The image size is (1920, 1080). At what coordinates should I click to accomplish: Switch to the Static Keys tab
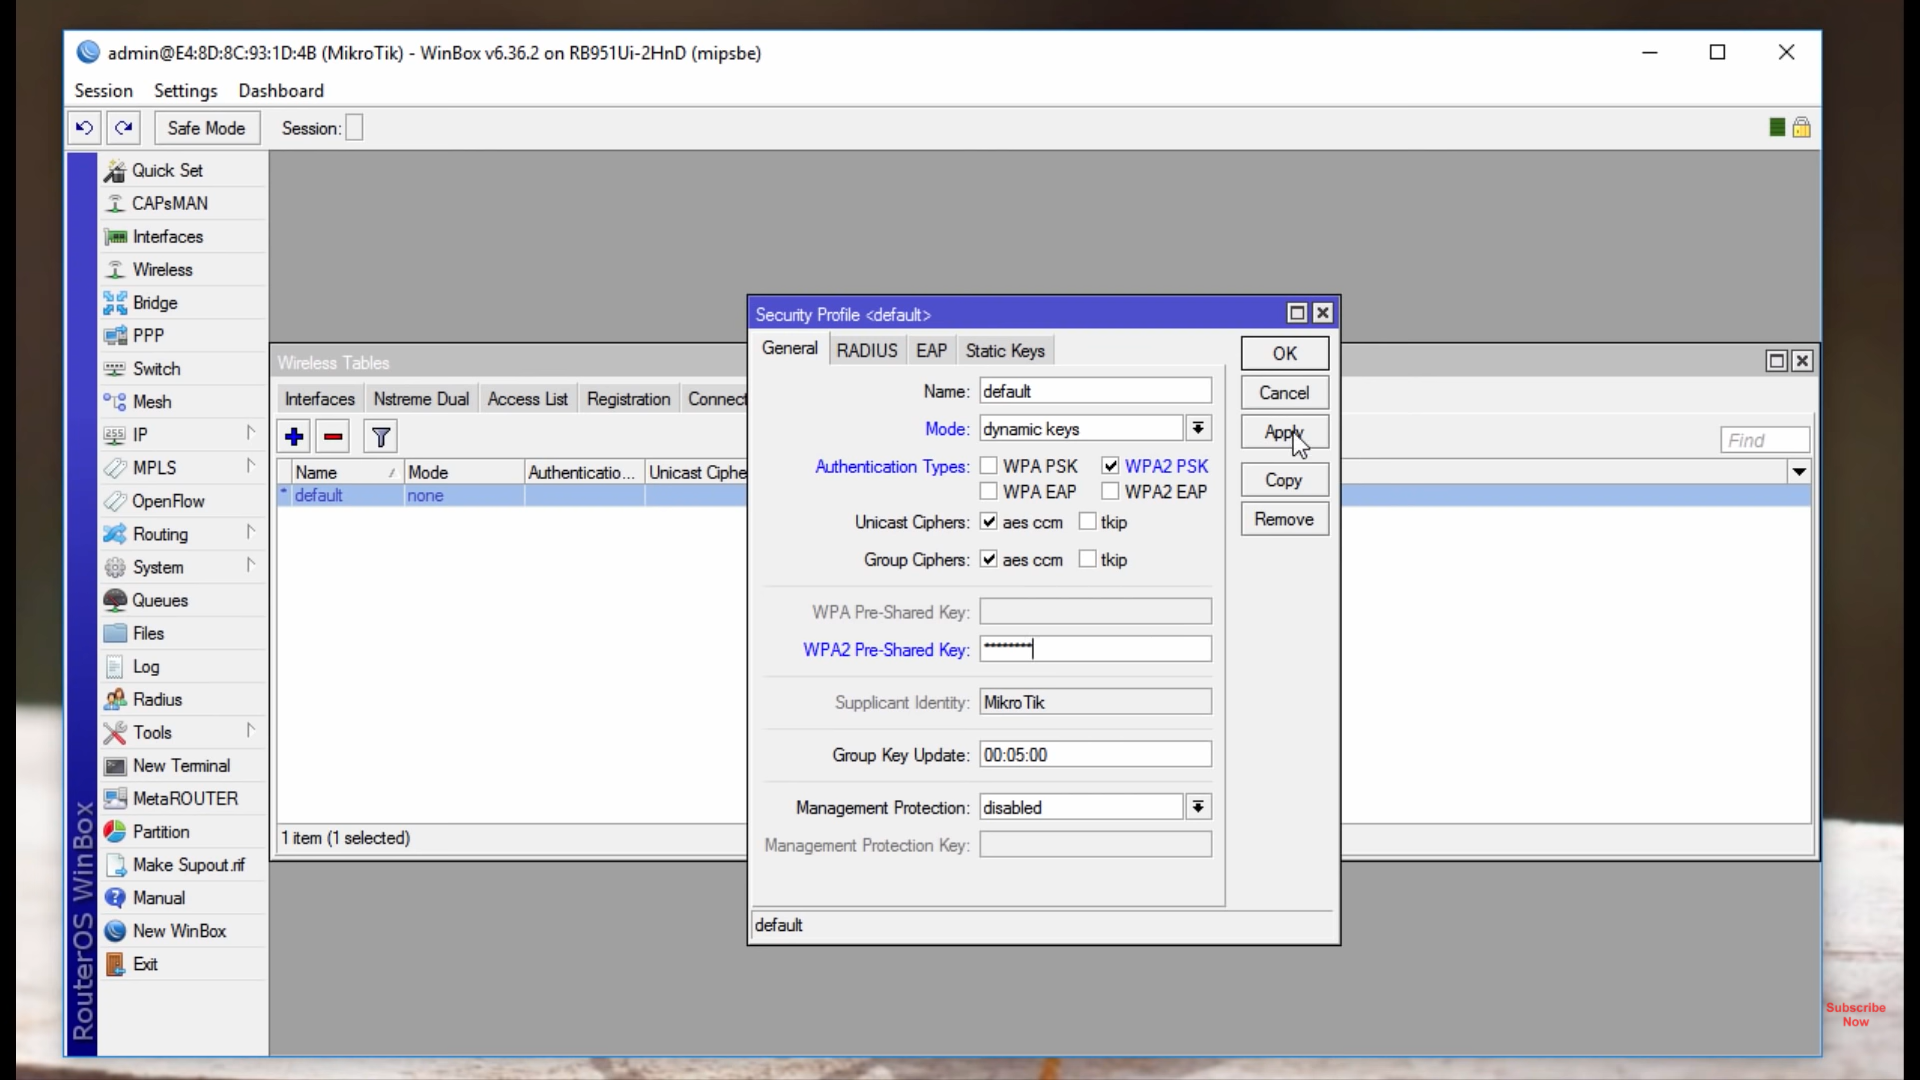tap(1004, 351)
